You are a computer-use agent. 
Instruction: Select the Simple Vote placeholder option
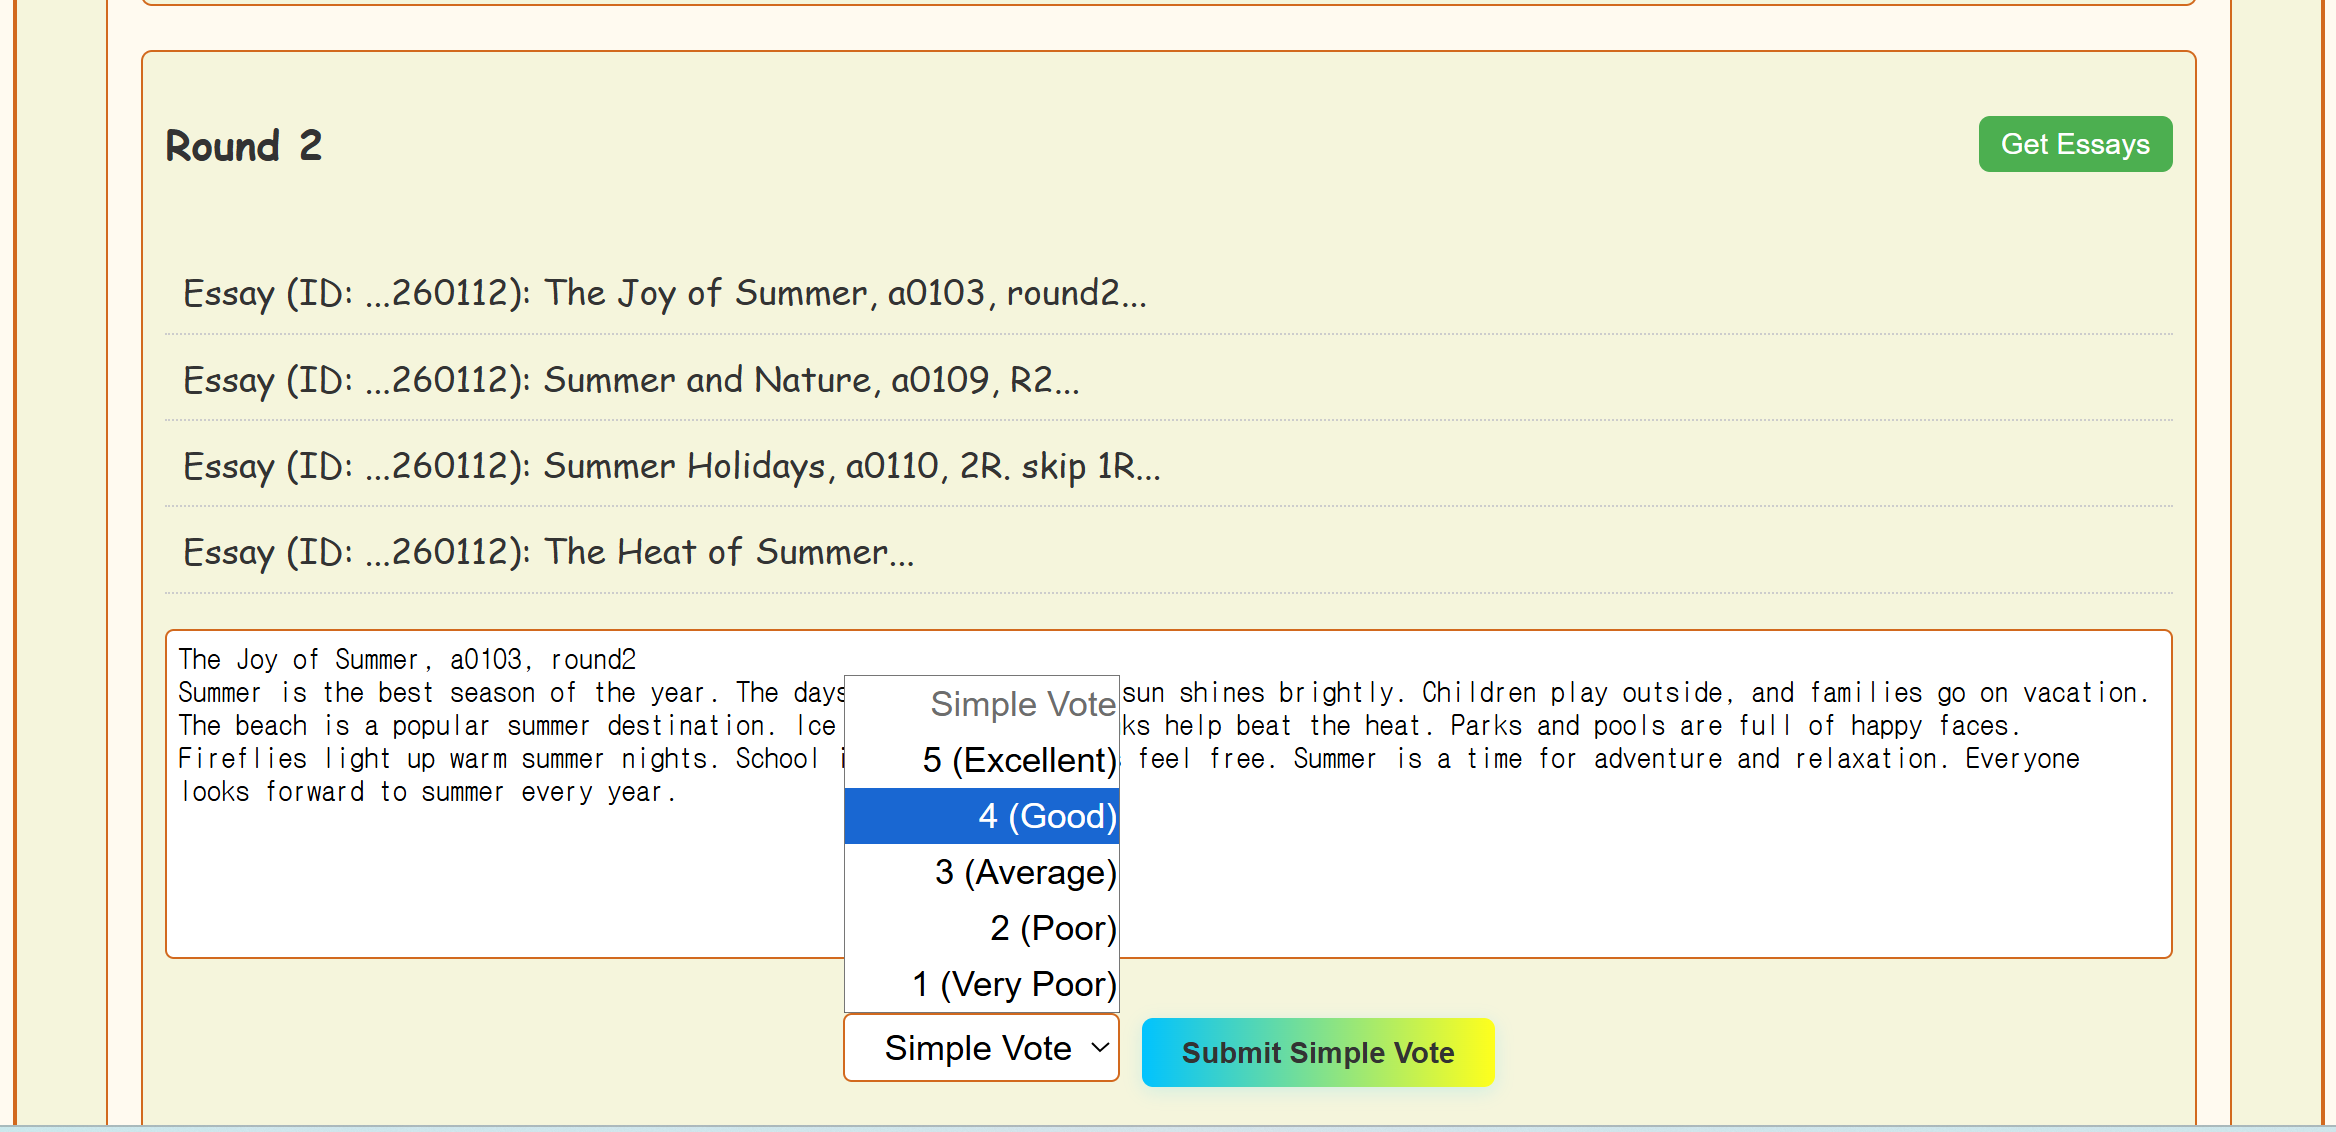[1020, 704]
